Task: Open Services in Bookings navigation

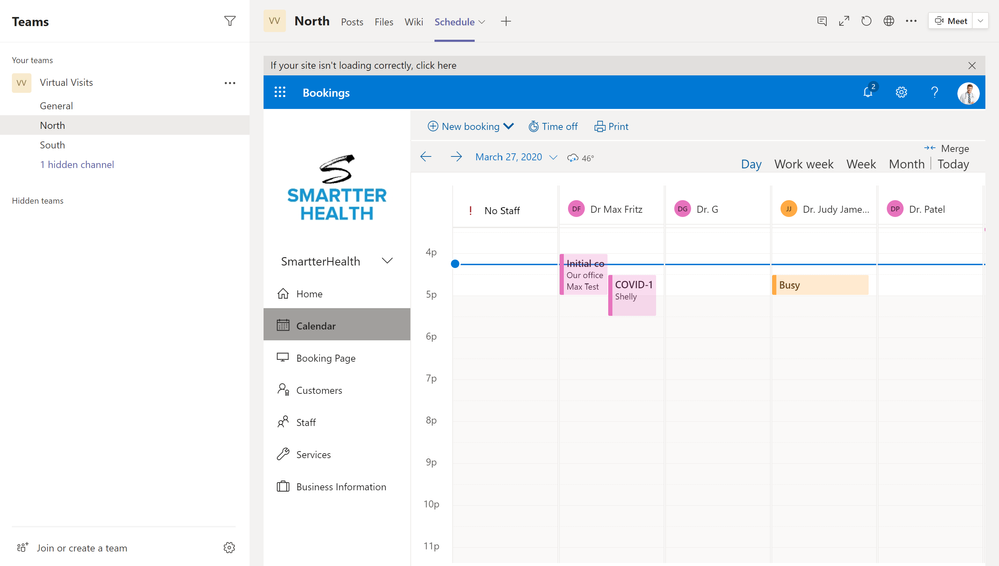Action: 337,454
